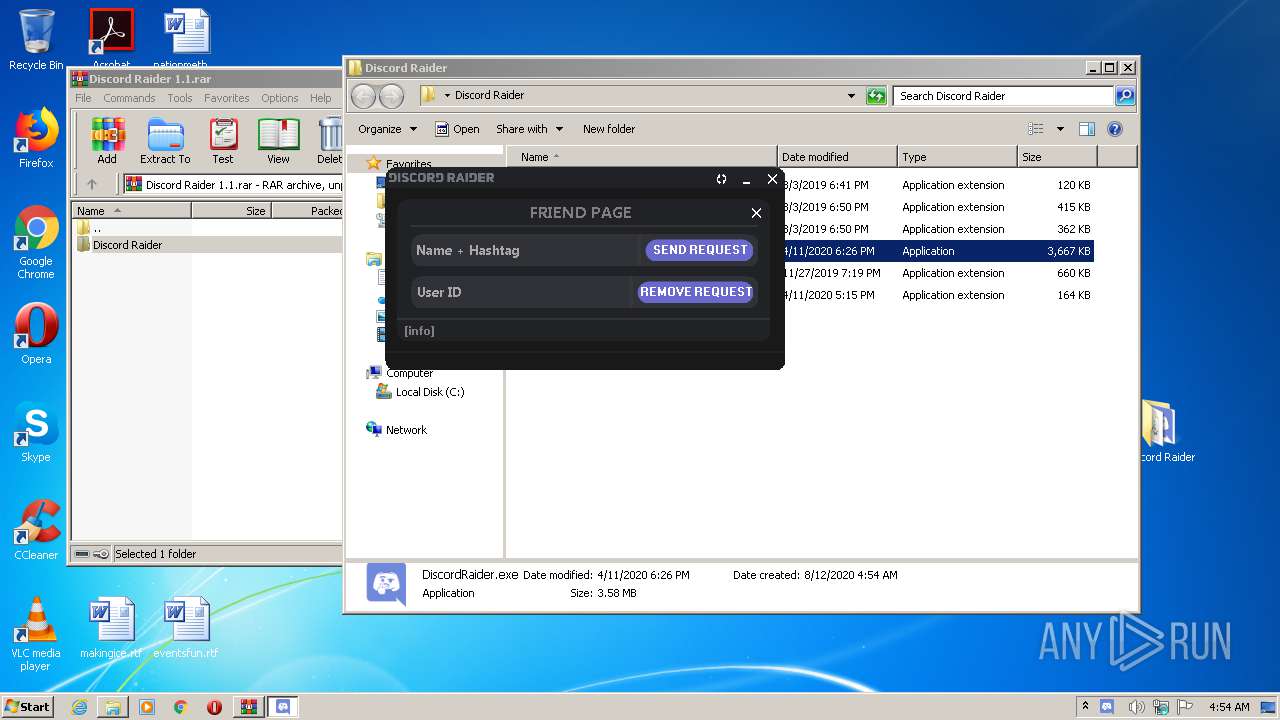Image resolution: width=1280 pixels, height=720 pixels.
Task: Open Favorites menu in WinRAR
Action: point(227,98)
